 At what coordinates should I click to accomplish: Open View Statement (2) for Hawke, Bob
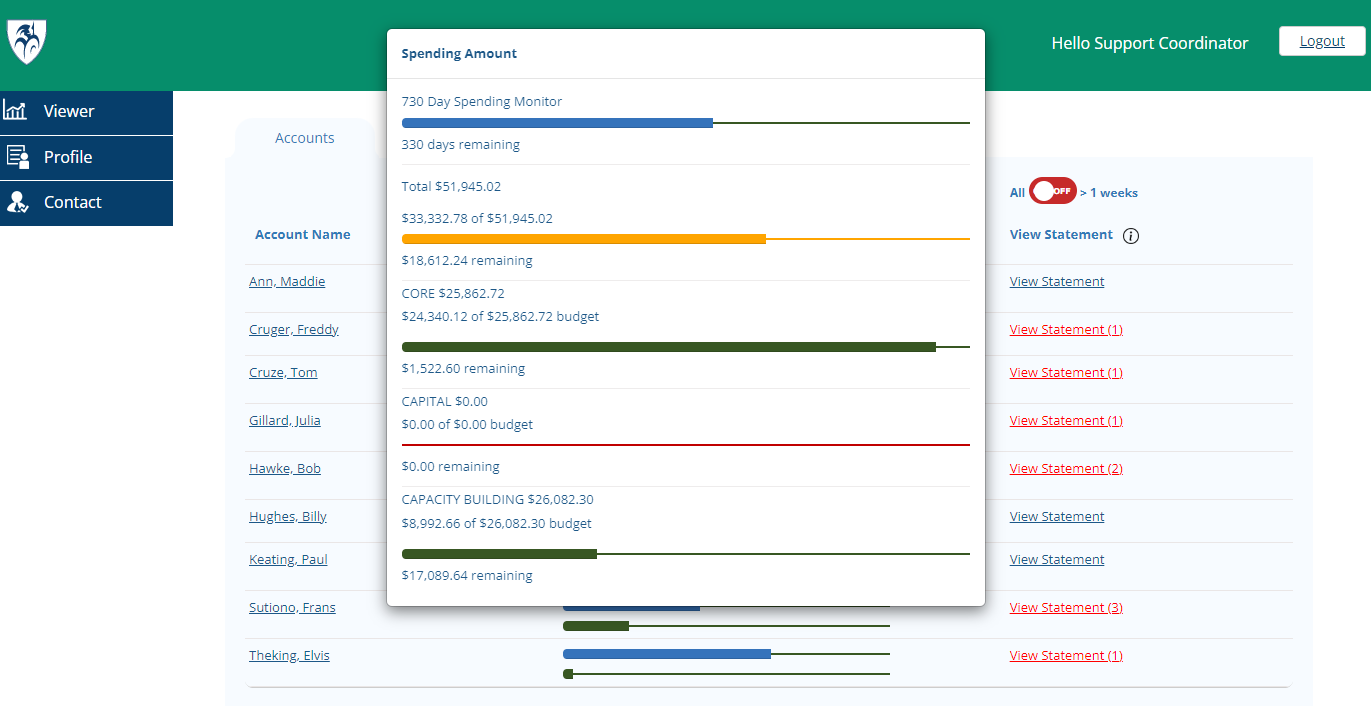[1066, 469]
